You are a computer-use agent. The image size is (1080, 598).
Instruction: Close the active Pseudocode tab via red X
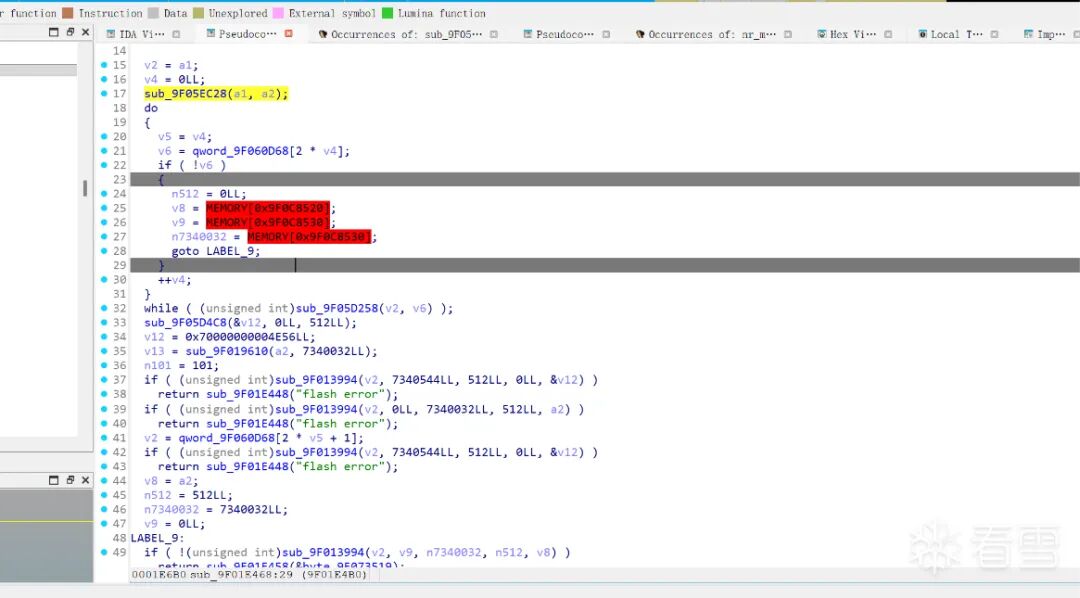[289, 33]
